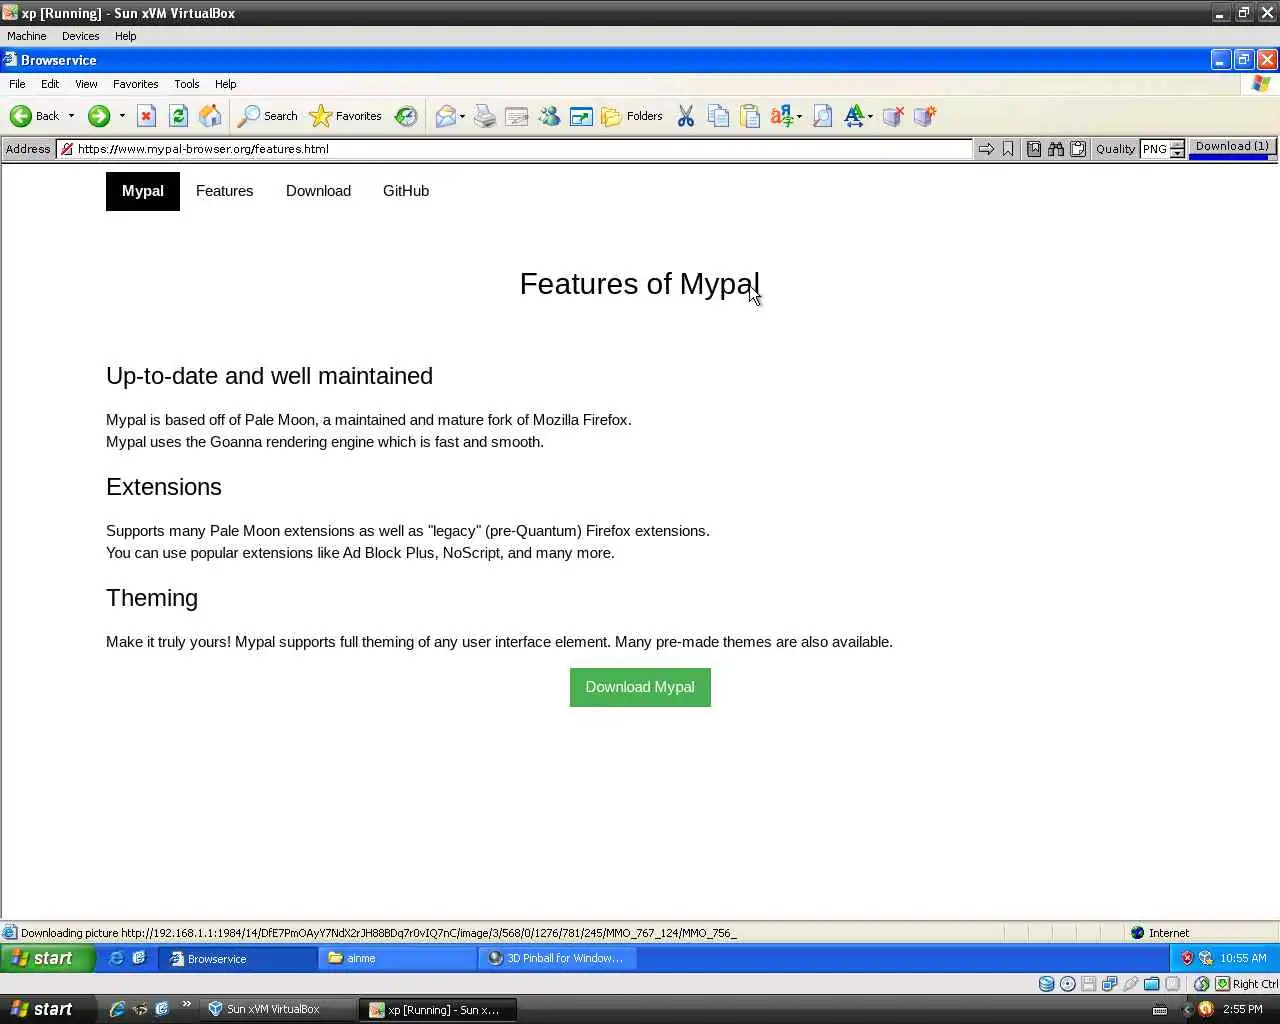Screen dimensions: 1280x1024
Task: Click the Paste clipboard icon
Action: coord(750,116)
